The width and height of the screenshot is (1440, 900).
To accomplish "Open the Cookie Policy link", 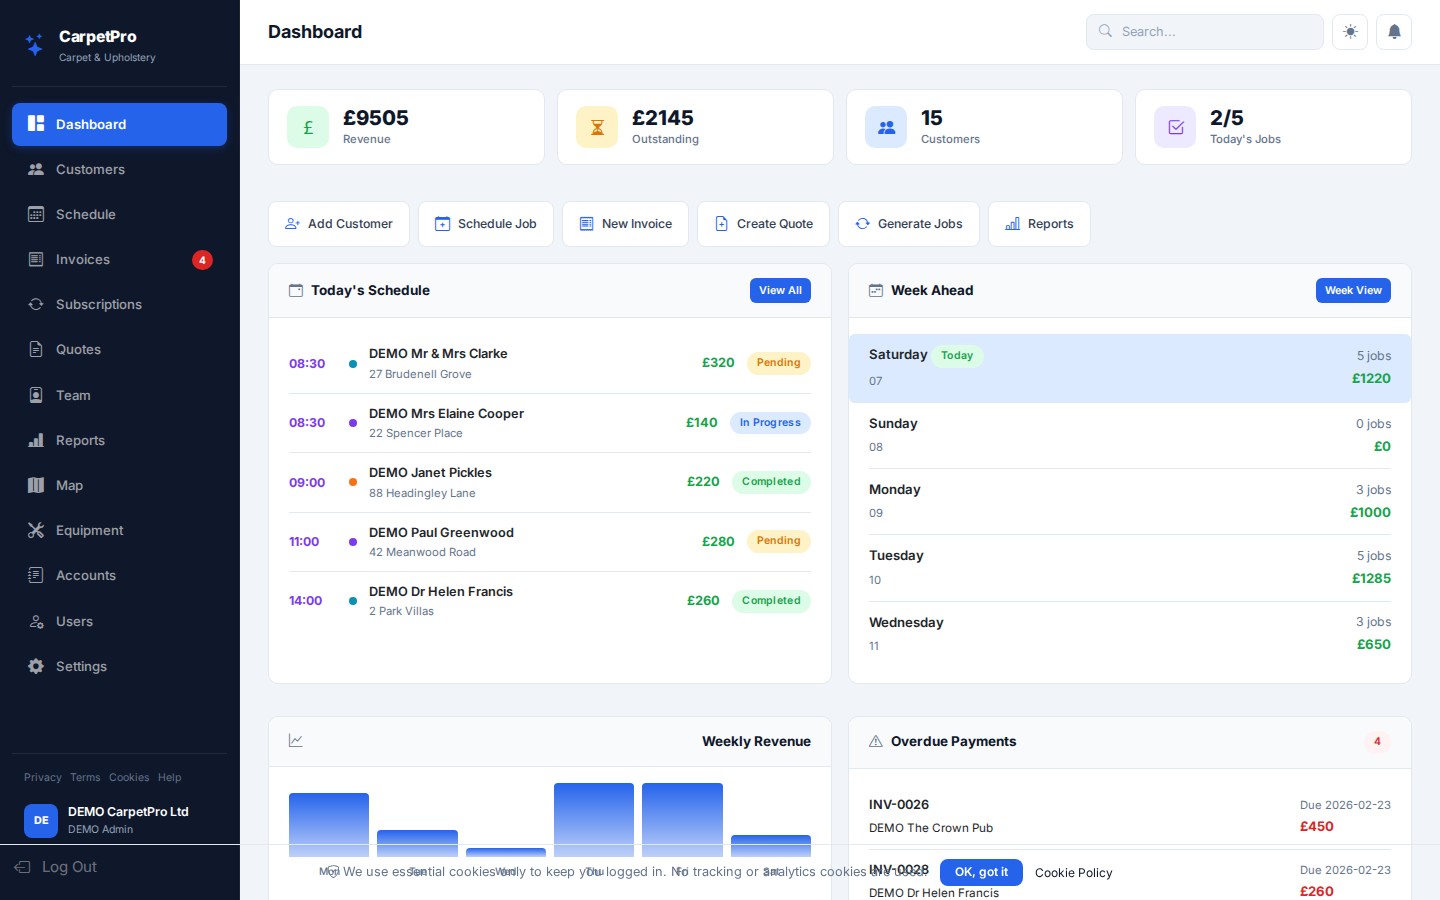I will pyautogui.click(x=1073, y=873).
